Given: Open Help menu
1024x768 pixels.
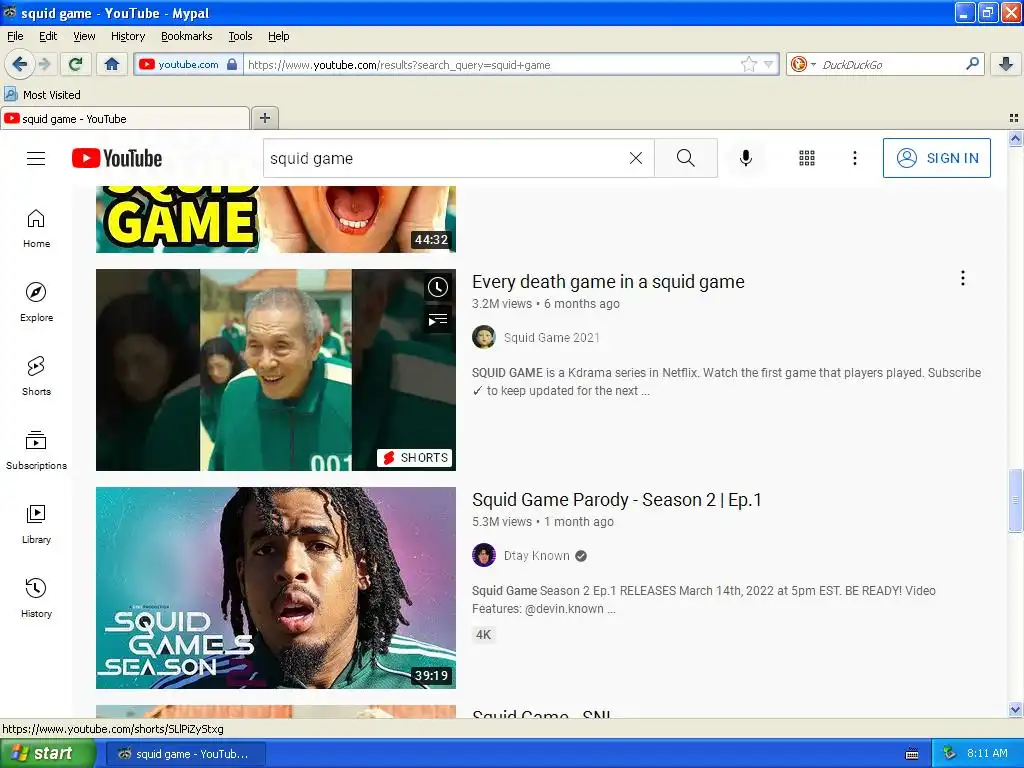Looking at the screenshot, I should 279,36.
